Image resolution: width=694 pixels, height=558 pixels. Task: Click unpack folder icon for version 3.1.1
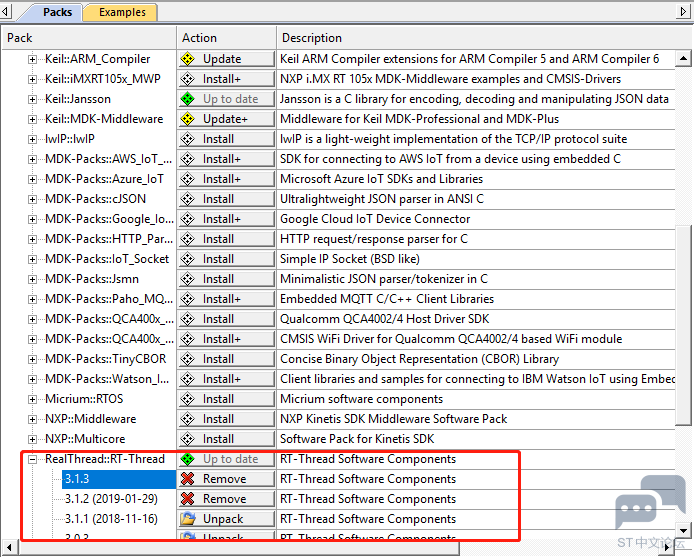coord(188,519)
